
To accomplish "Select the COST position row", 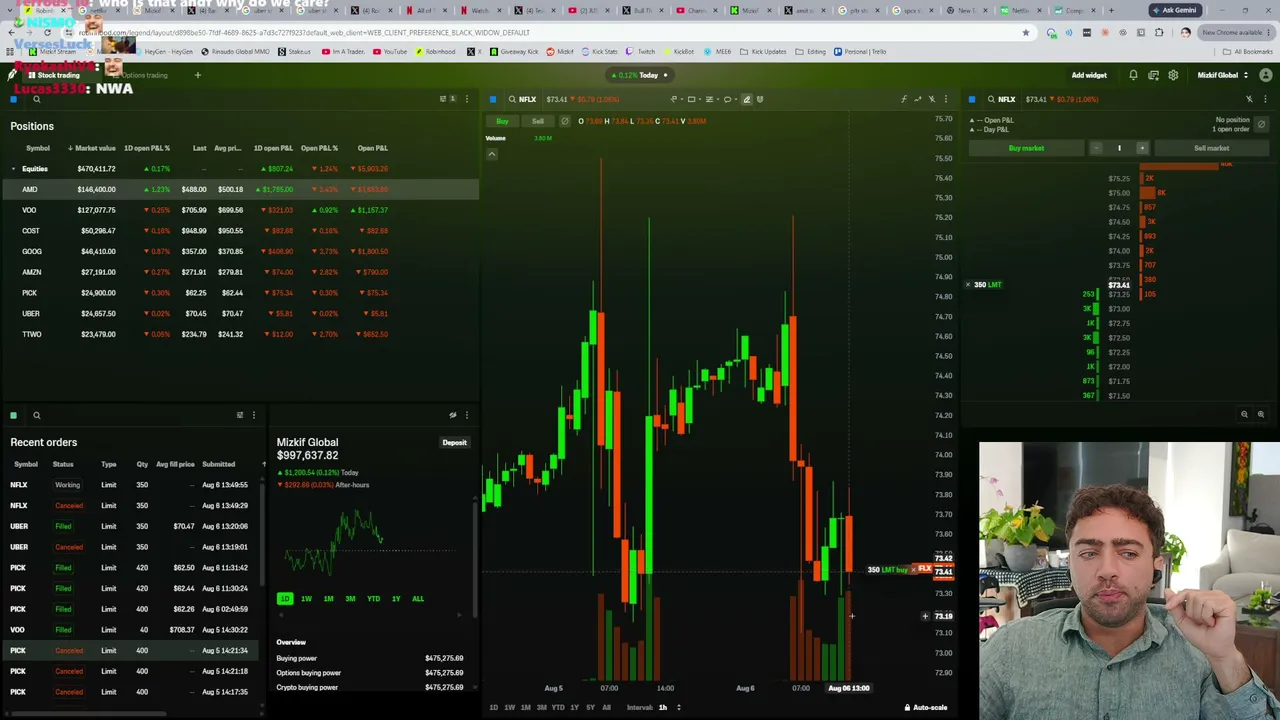I will tap(240, 231).
